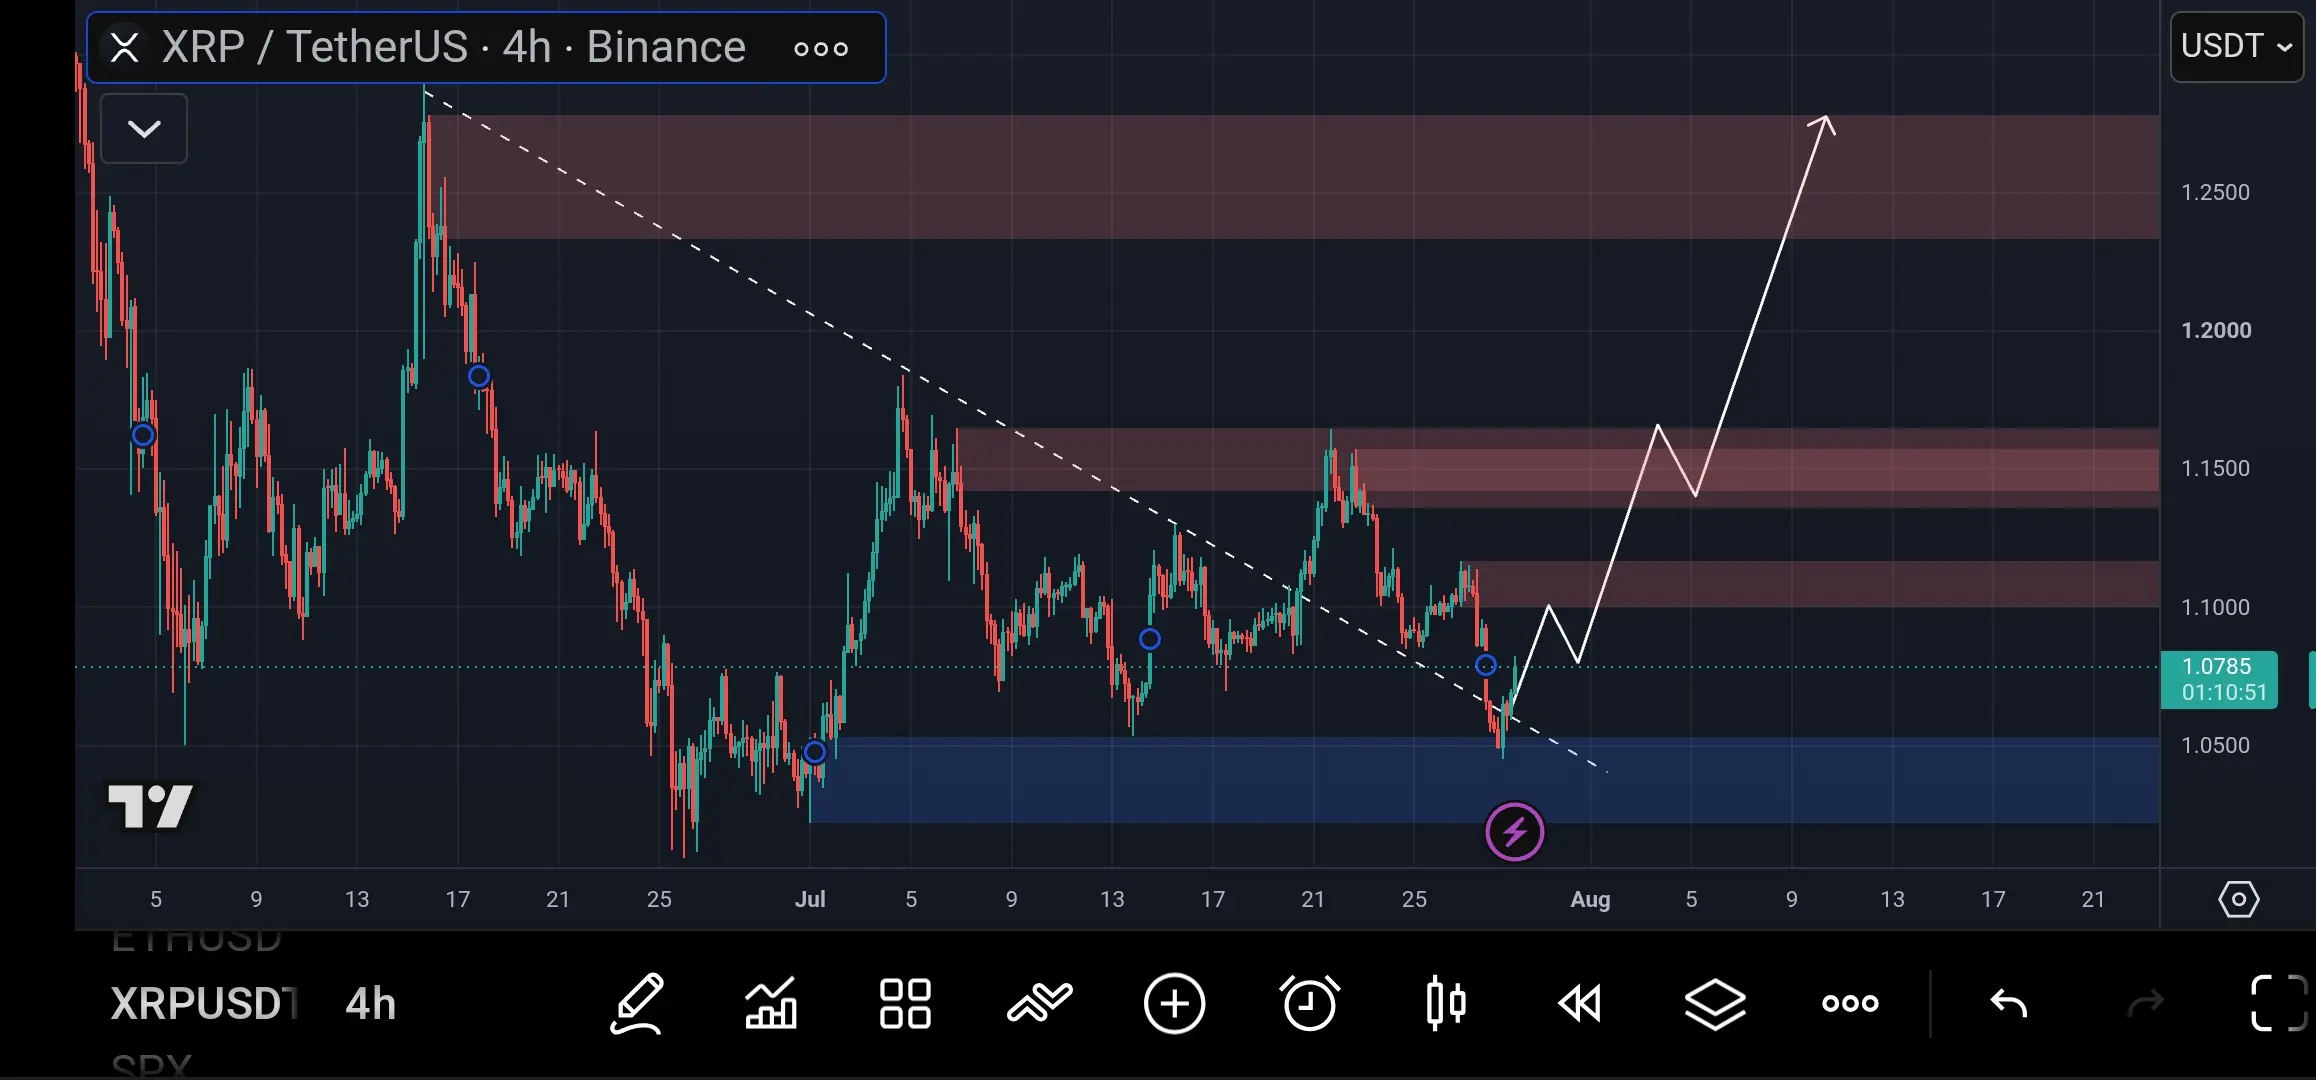Select the drawing pencil tool
2316x1080 pixels.
(x=638, y=1003)
